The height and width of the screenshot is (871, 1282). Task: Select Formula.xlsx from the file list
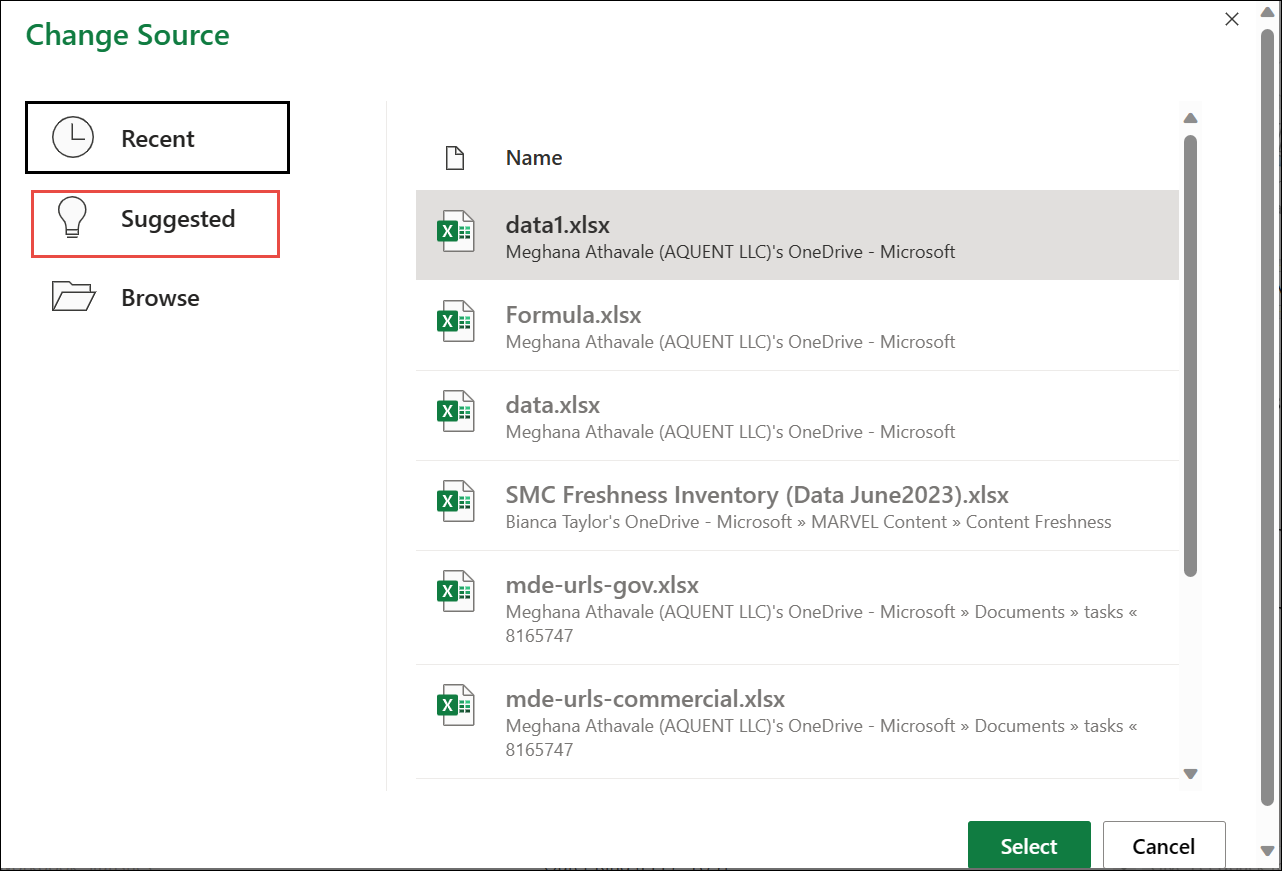pyautogui.click(x=700, y=325)
